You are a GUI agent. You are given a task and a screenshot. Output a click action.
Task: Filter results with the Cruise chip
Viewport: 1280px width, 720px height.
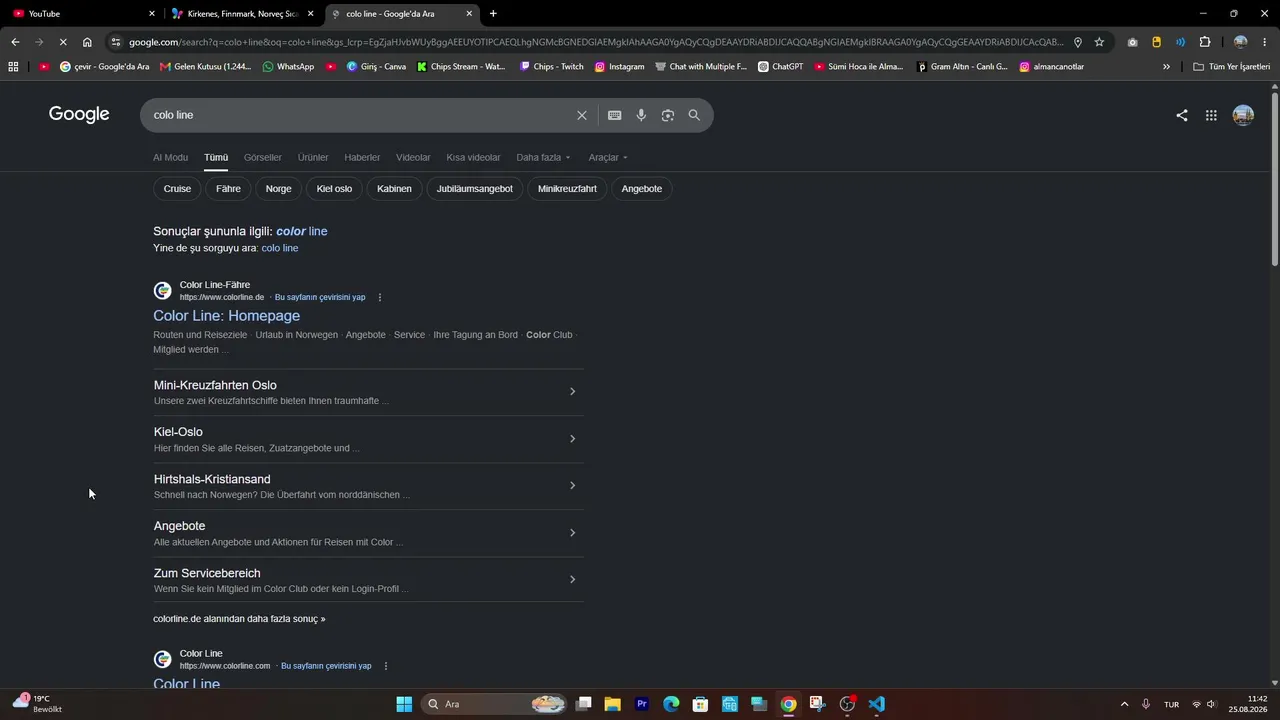(177, 189)
